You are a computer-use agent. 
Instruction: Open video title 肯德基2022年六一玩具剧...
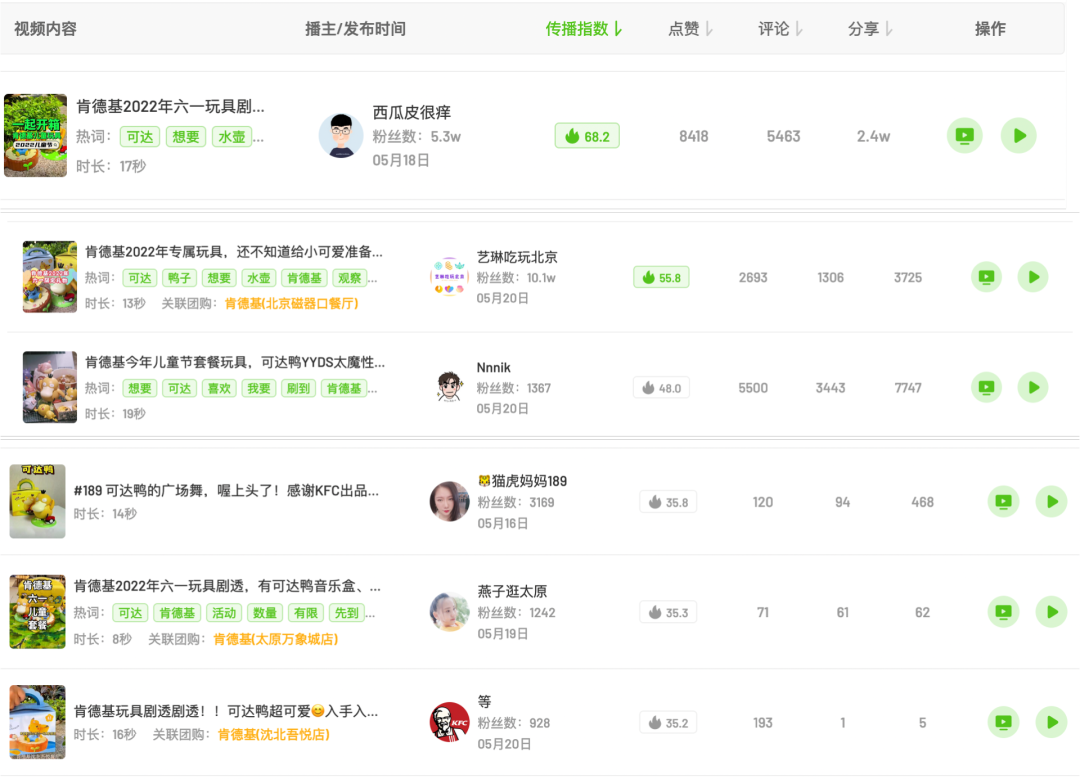coord(170,107)
